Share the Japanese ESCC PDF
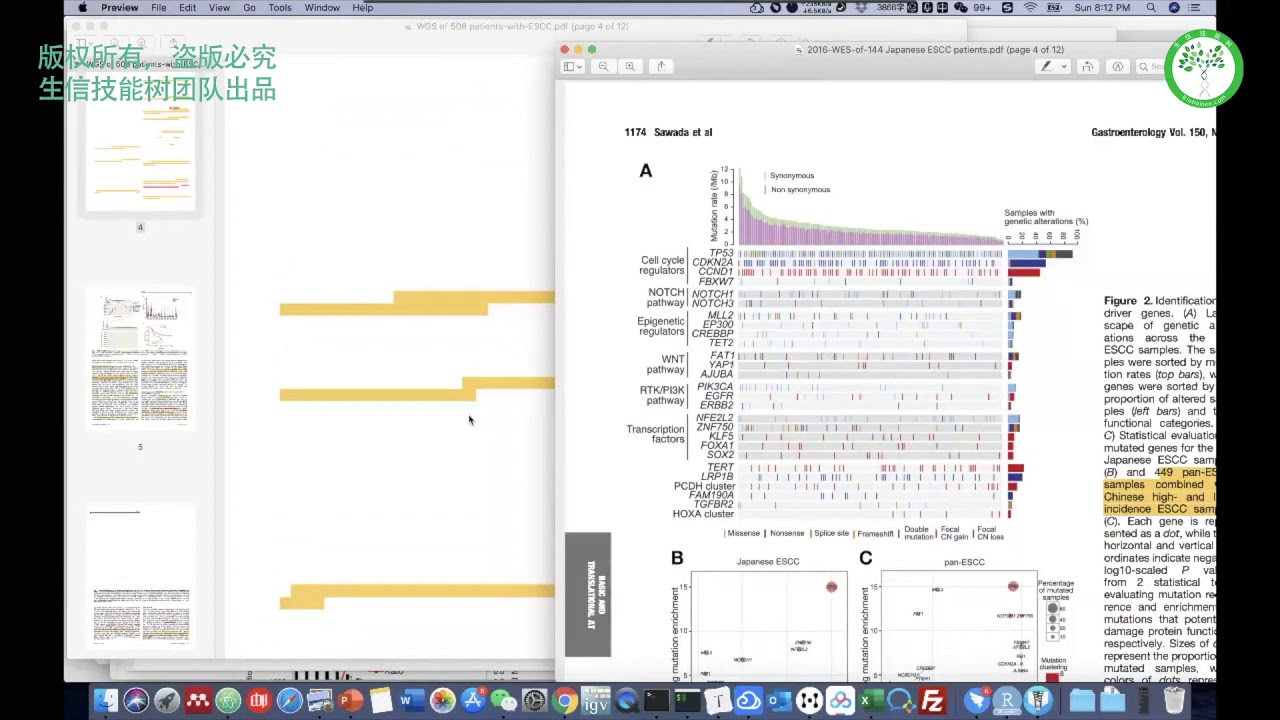 pyautogui.click(x=661, y=66)
